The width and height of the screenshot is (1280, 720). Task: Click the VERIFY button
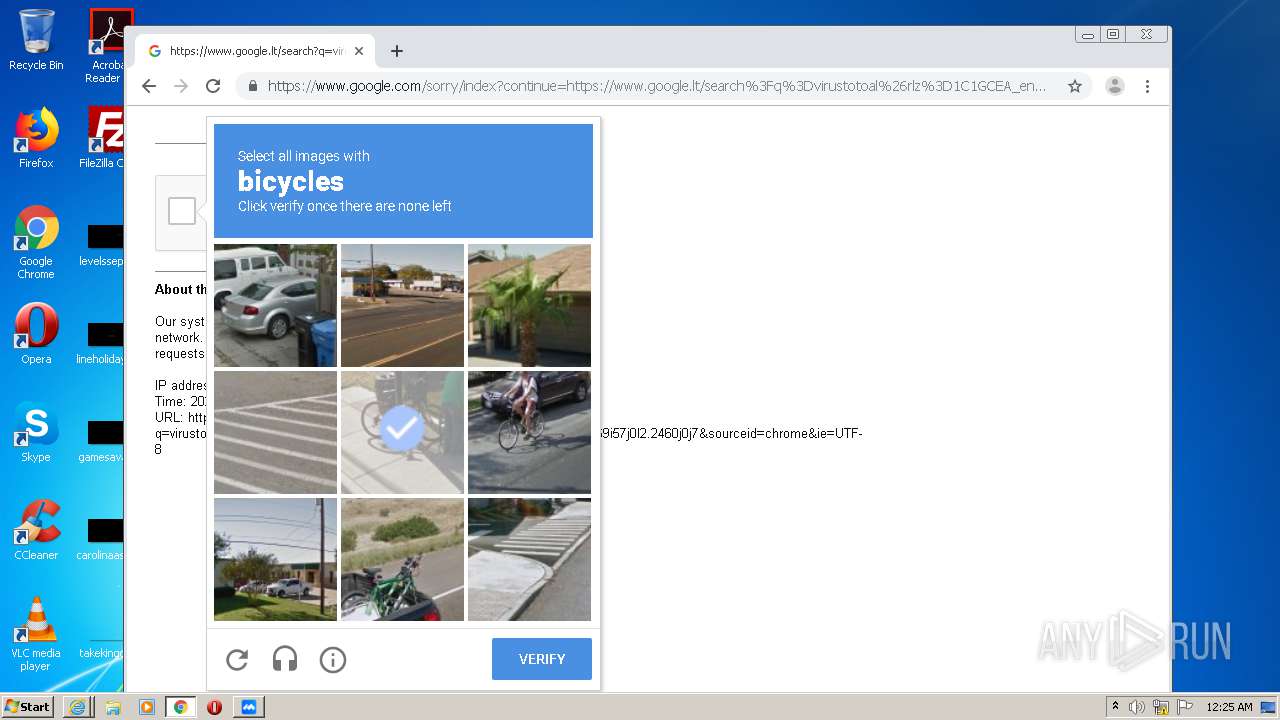point(541,659)
